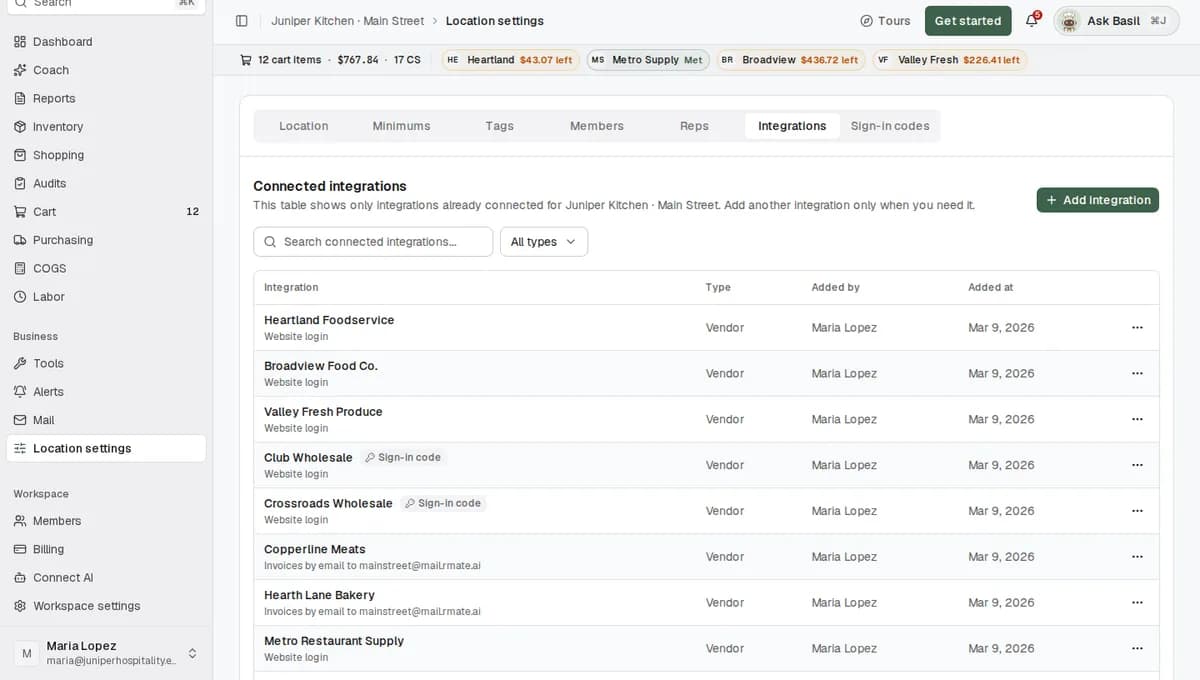Open row menu for Valley Fresh Produce
The height and width of the screenshot is (680, 1200).
coord(1137,419)
